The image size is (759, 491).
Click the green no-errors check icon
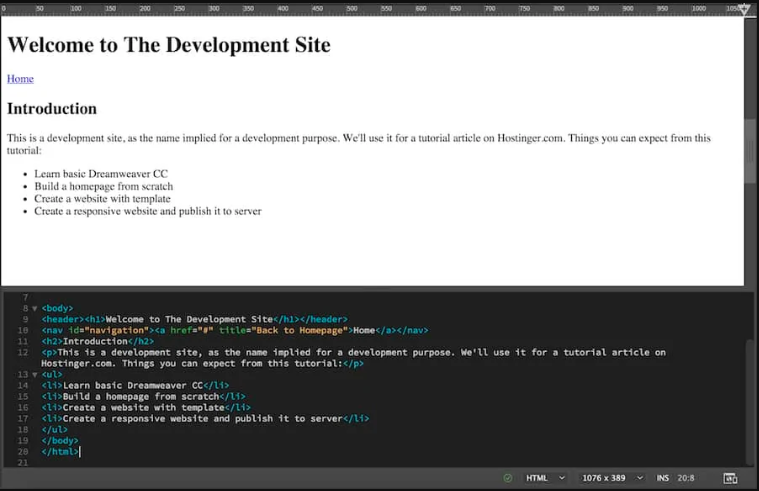pyautogui.click(x=508, y=478)
